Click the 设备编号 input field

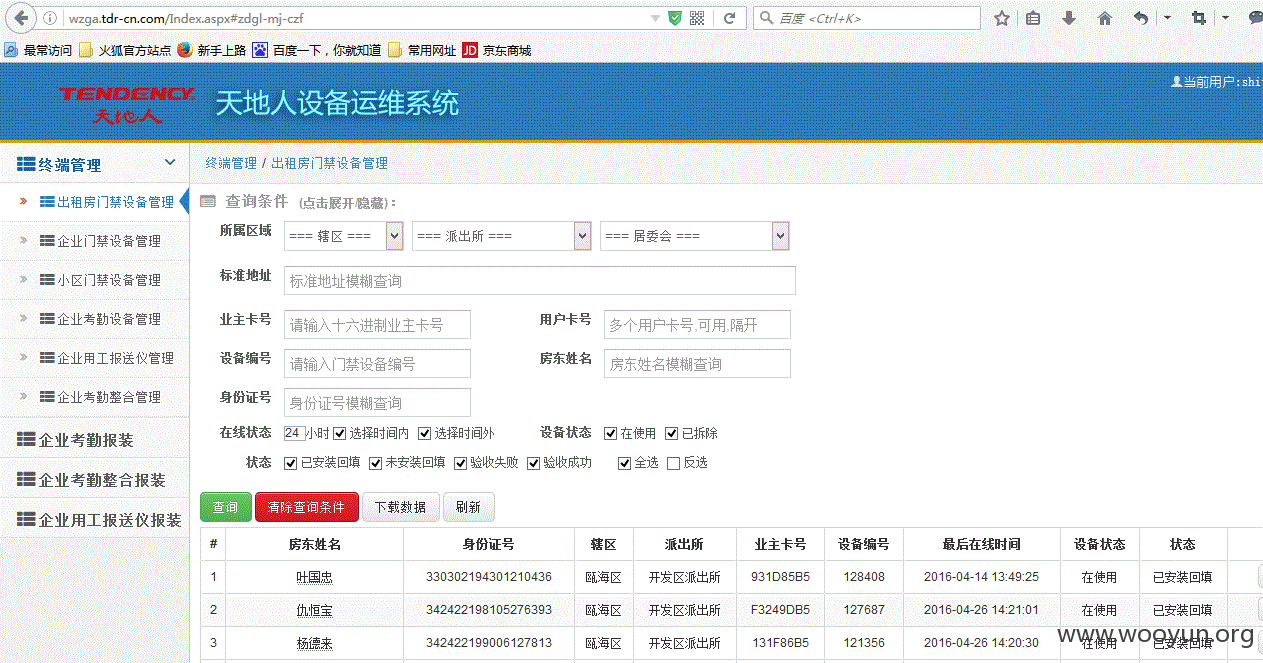tap(377, 364)
